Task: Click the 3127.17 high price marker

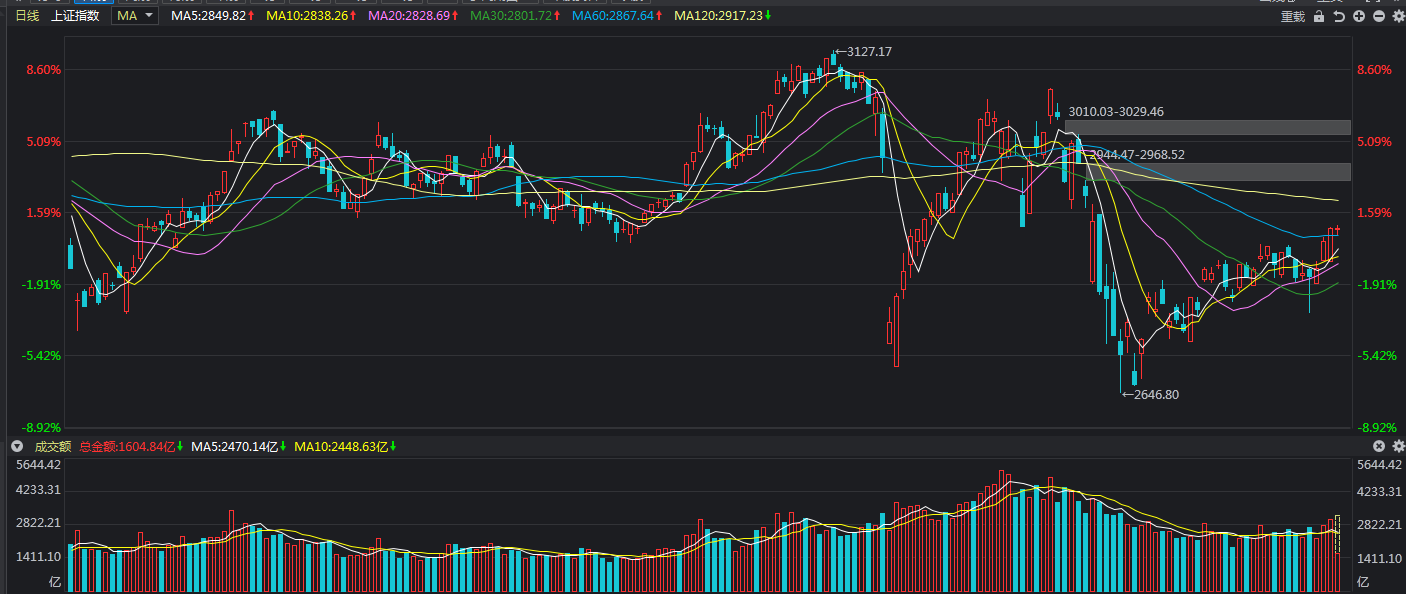Action: click(867, 51)
